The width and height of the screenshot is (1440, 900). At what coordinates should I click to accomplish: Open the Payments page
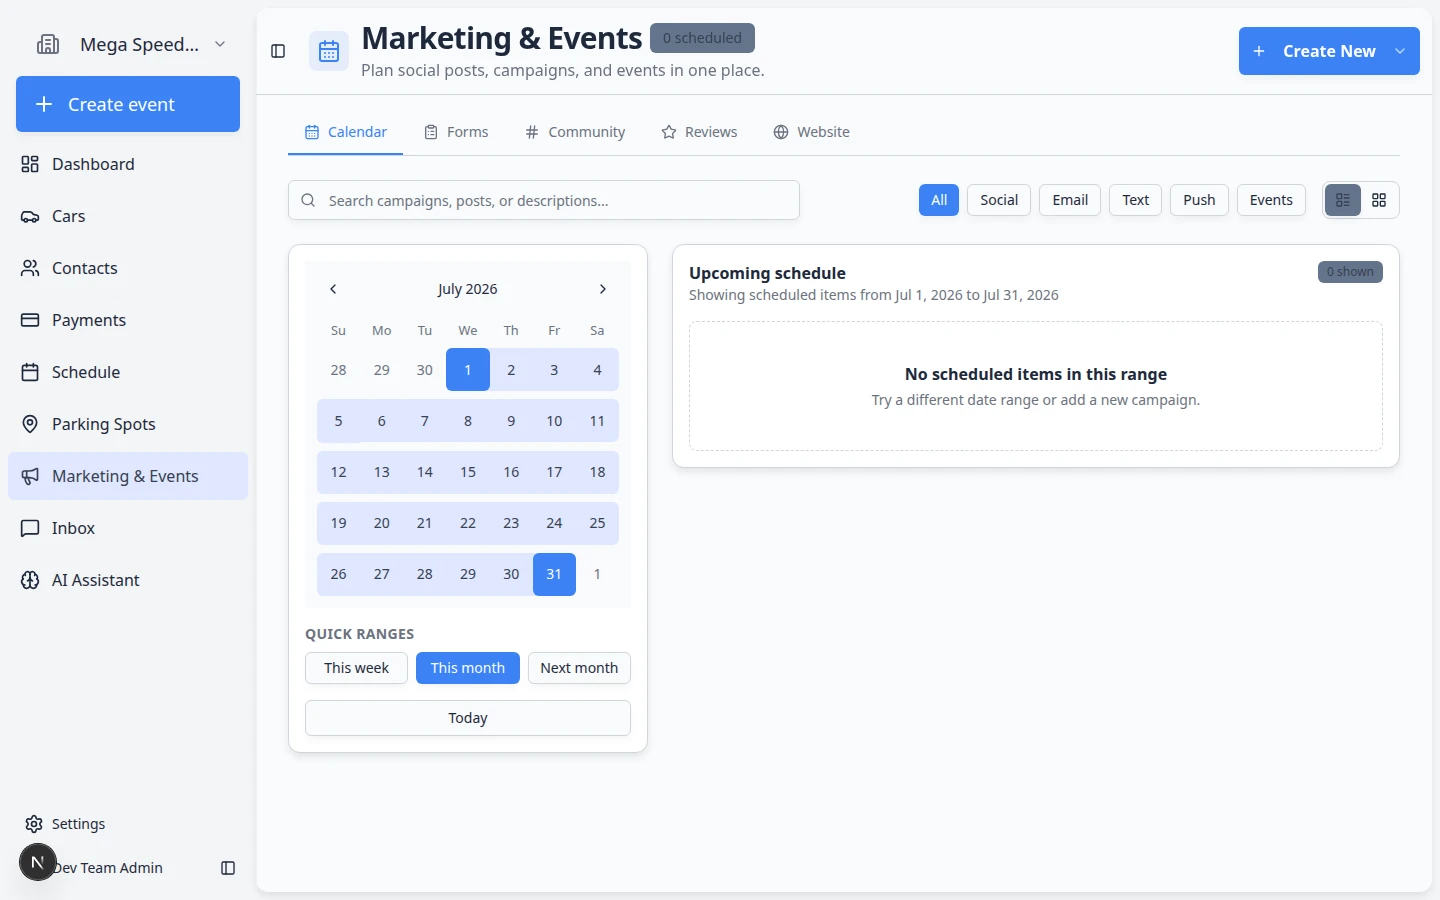[x=128, y=320]
